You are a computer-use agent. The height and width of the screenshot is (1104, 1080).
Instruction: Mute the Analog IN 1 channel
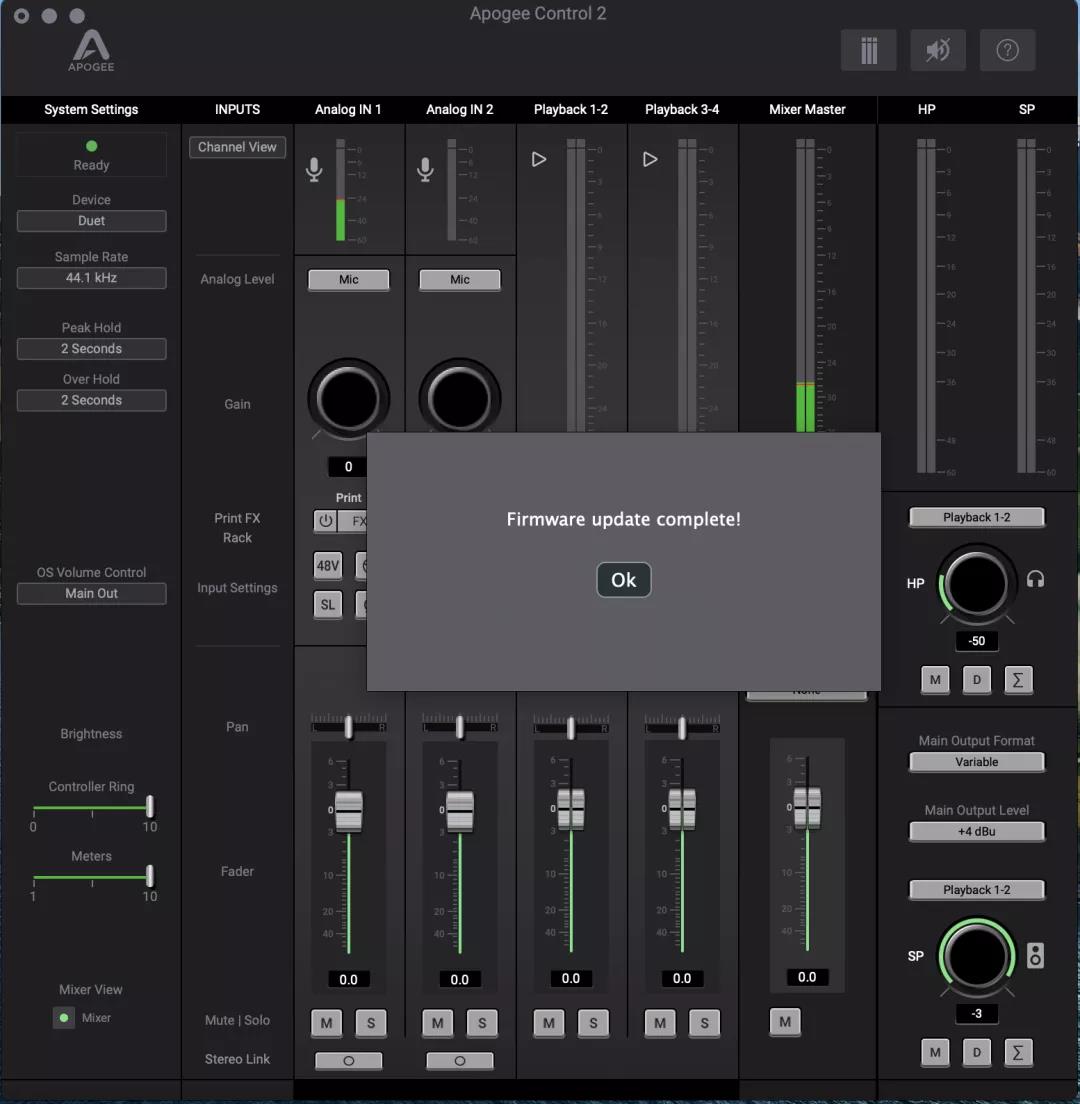(x=327, y=1023)
